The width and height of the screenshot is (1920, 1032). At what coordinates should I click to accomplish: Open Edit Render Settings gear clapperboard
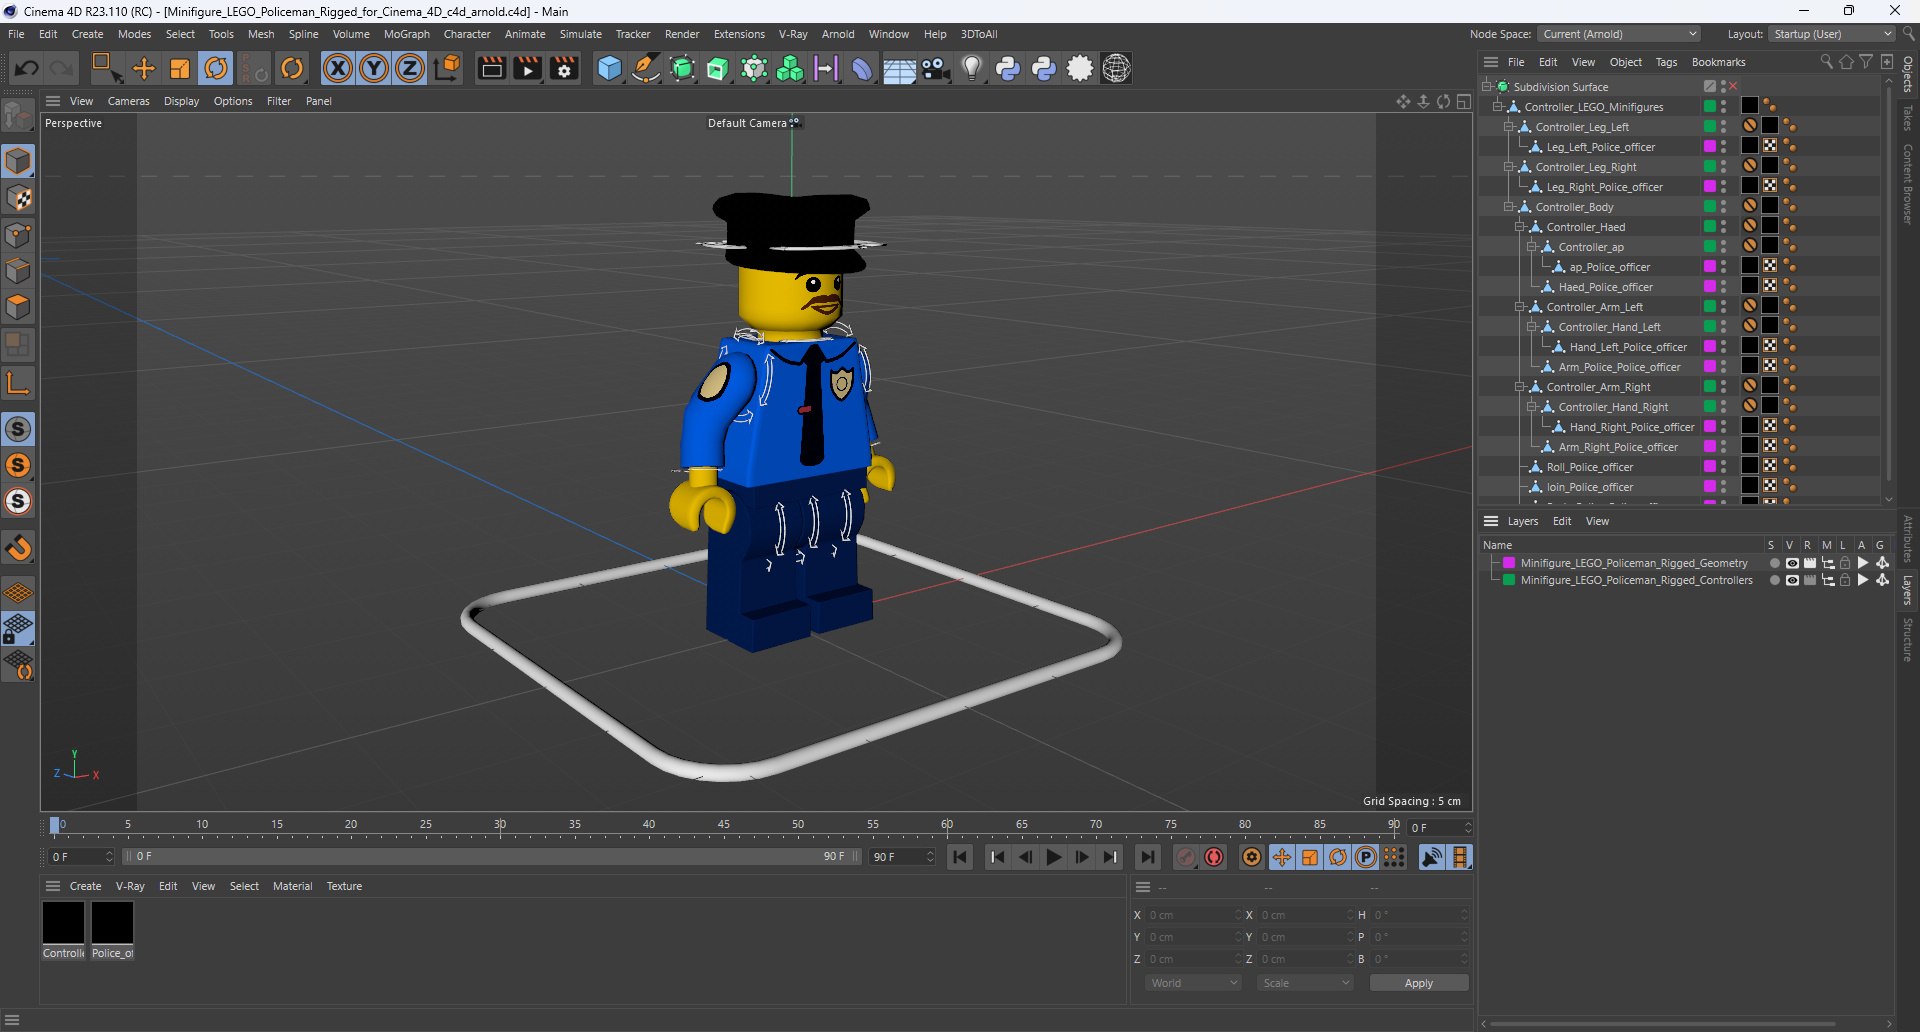[x=564, y=68]
